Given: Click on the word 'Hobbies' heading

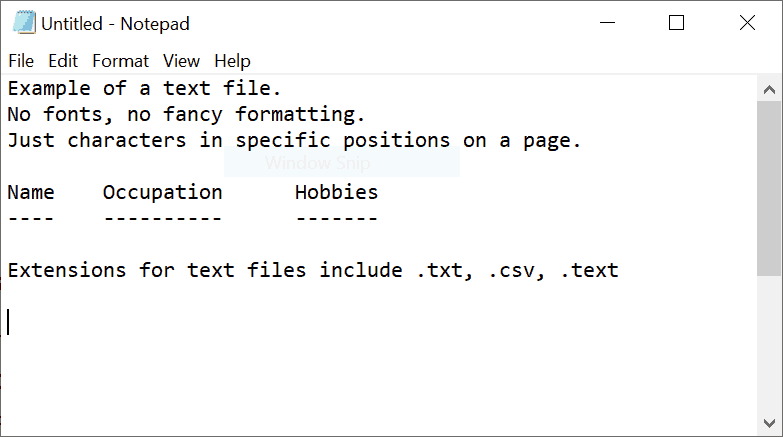Looking at the screenshot, I should (337, 193).
